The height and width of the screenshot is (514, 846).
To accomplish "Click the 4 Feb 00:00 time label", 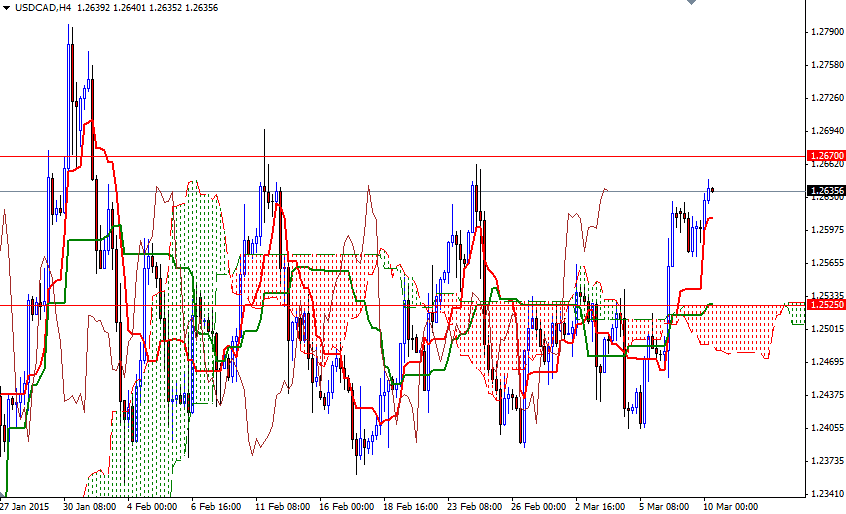I will (152, 507).
